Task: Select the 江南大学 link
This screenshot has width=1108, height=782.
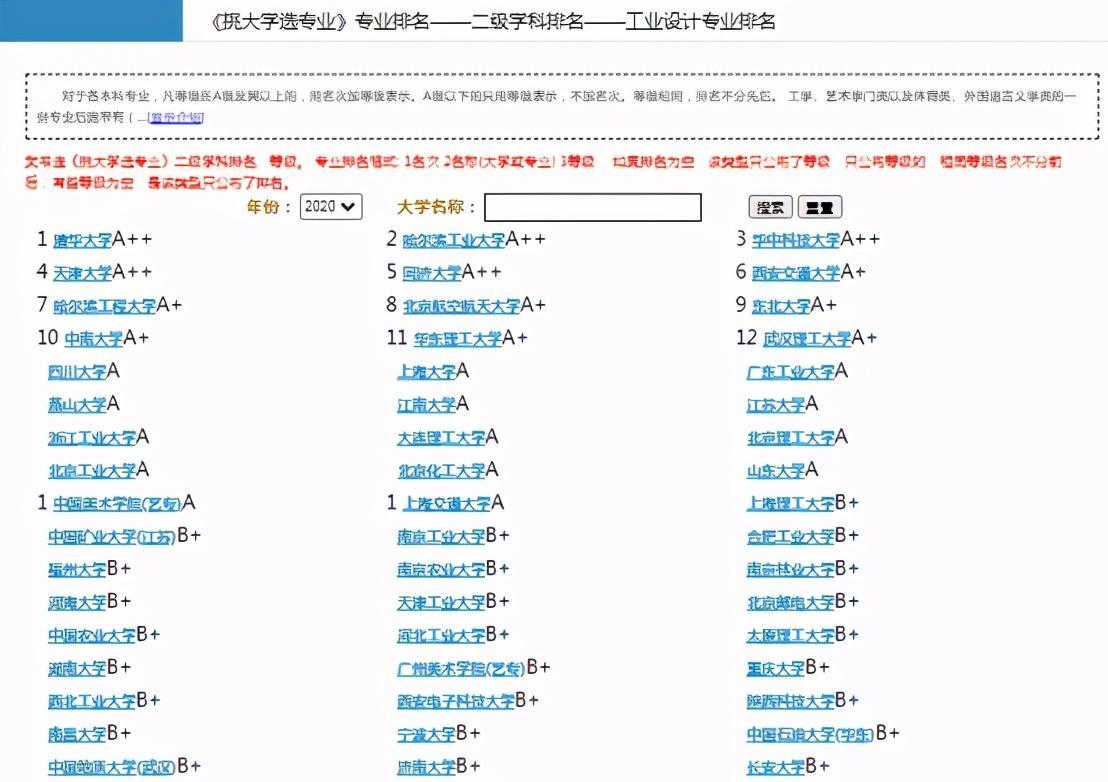Action: point(426,405)
